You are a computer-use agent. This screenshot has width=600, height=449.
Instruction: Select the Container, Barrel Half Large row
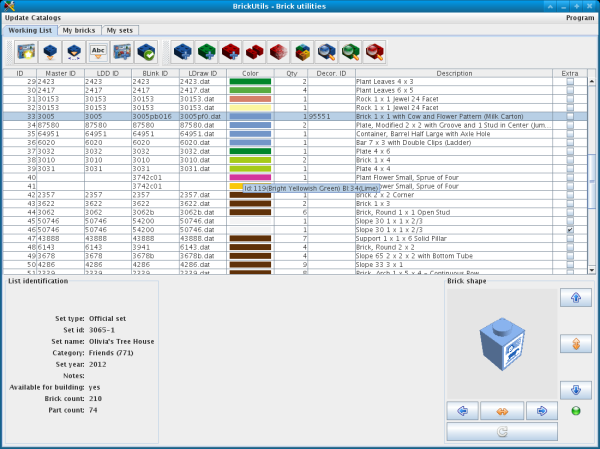click(x=295, y=134)
